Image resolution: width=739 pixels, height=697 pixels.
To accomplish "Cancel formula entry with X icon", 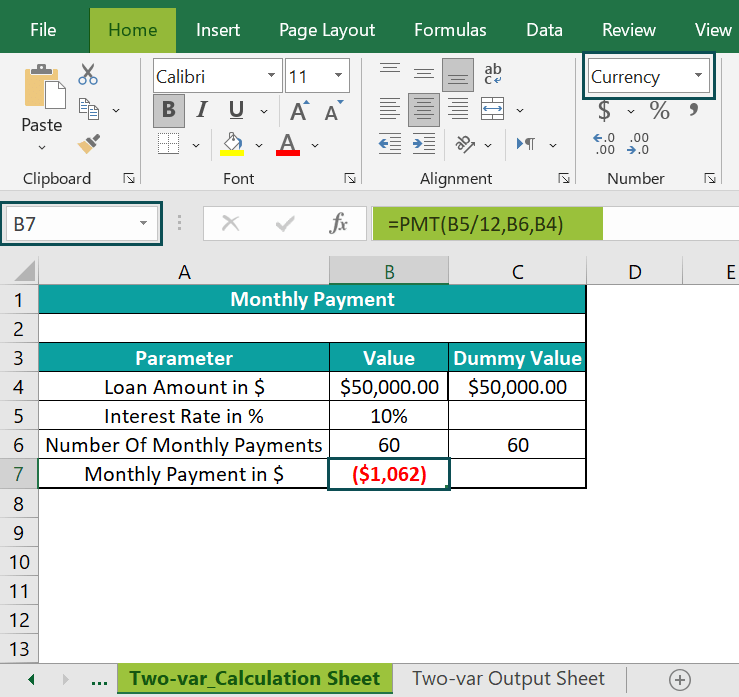I will pyautogui.click(x=230, y=223).
